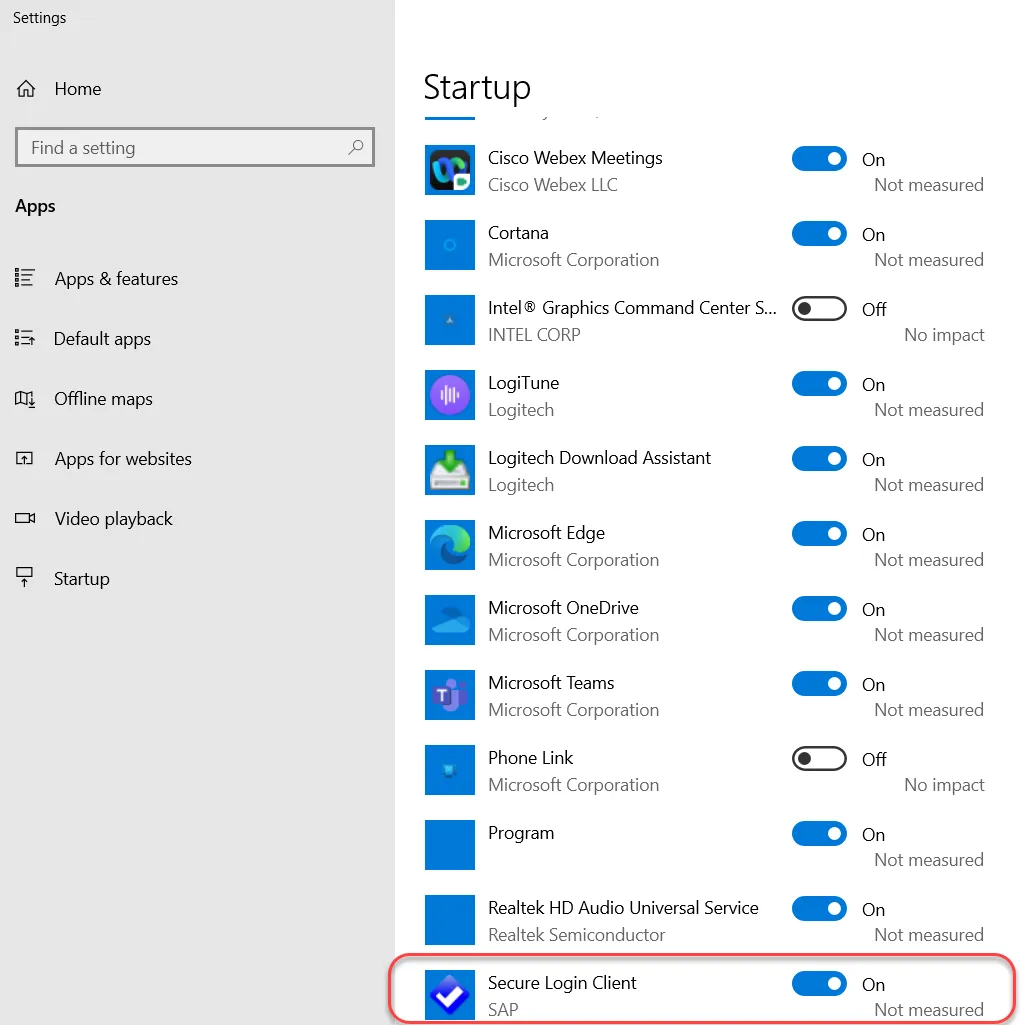Toggle LogiTune startup switch
The image size is (1026, 1025).
(819, 384)
